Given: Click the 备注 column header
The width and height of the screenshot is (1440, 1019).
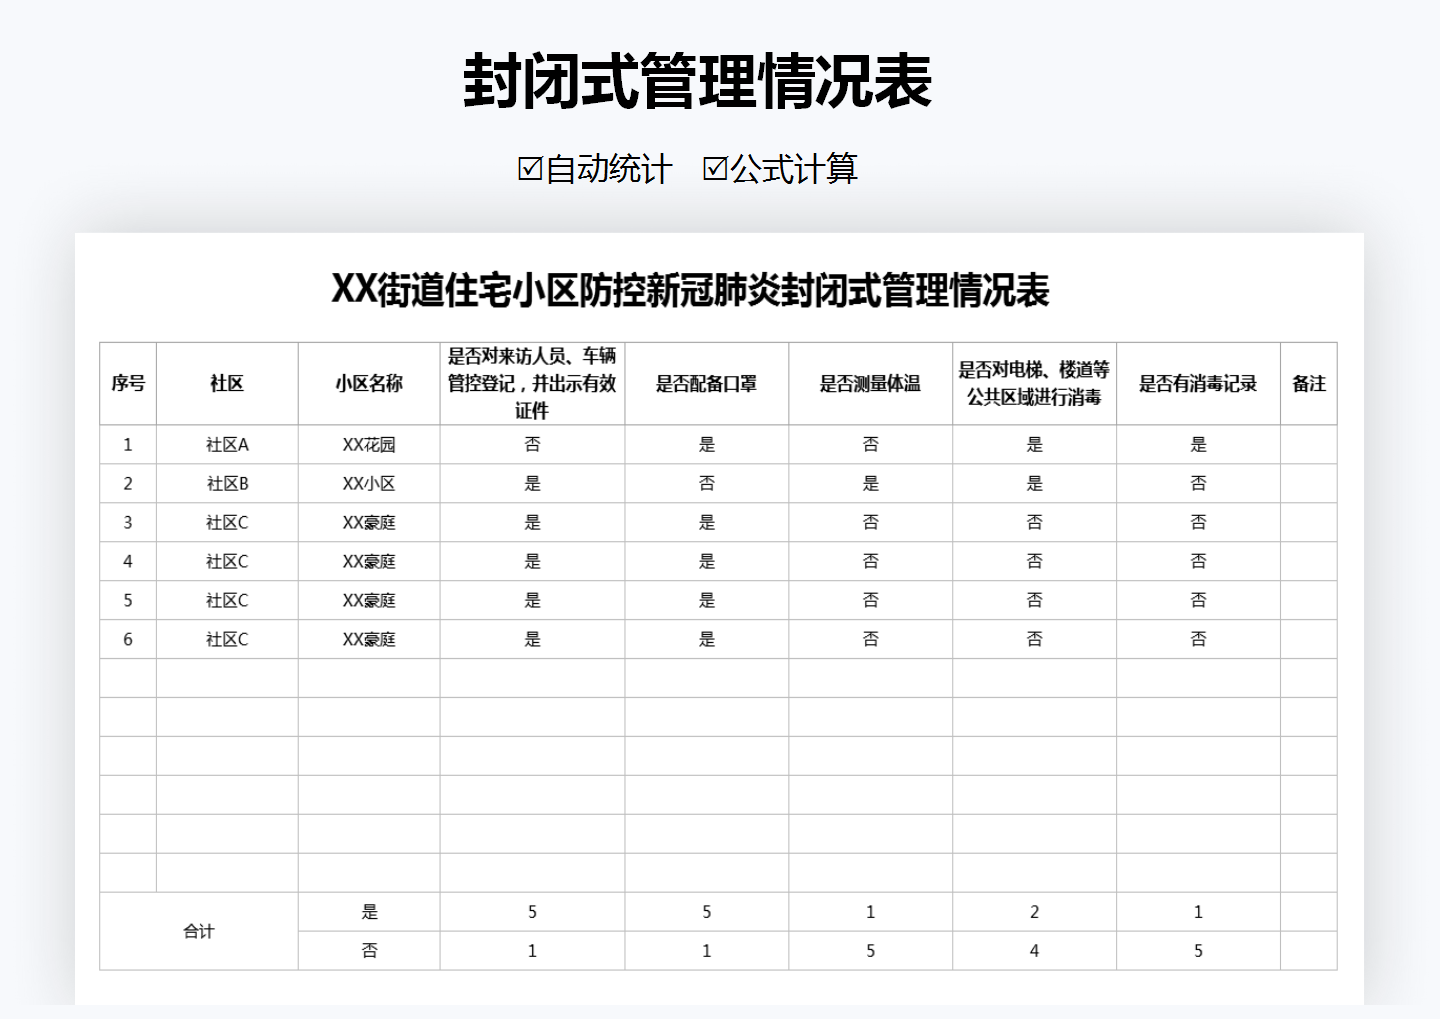Looking at the screenshot, I should 1308,383.
